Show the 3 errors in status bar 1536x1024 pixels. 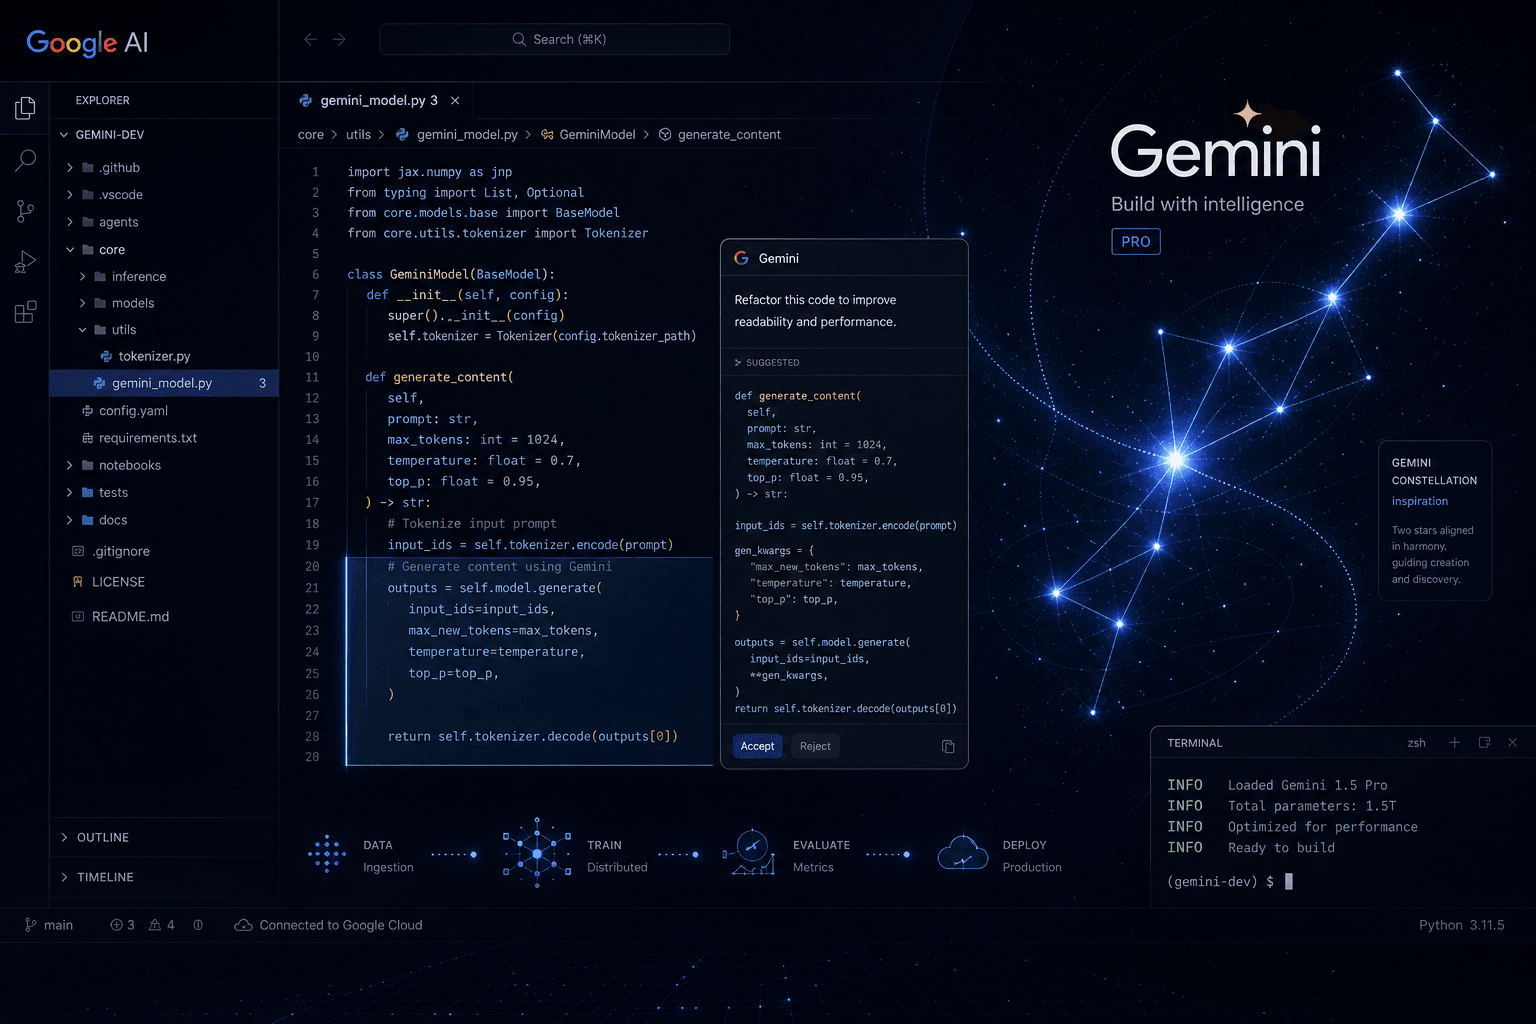point(122,925)
